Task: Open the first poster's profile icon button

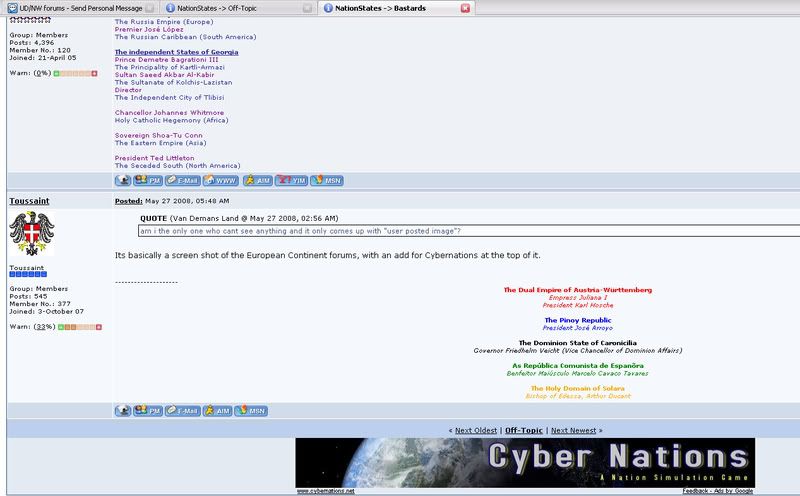Action: 125,180
